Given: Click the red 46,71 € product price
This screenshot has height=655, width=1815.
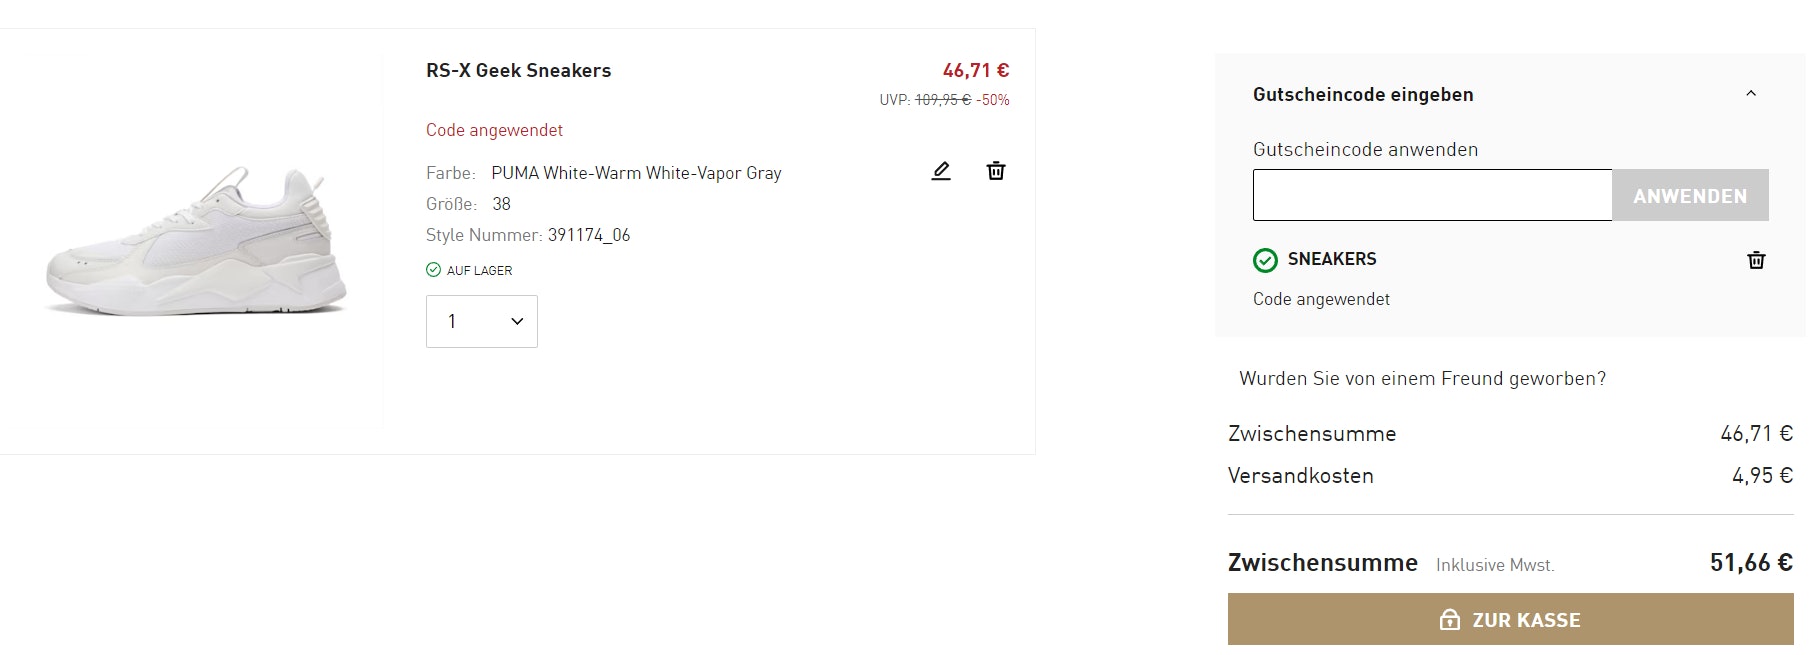Looking at the screenshot, I should click(x=975, y=70).
